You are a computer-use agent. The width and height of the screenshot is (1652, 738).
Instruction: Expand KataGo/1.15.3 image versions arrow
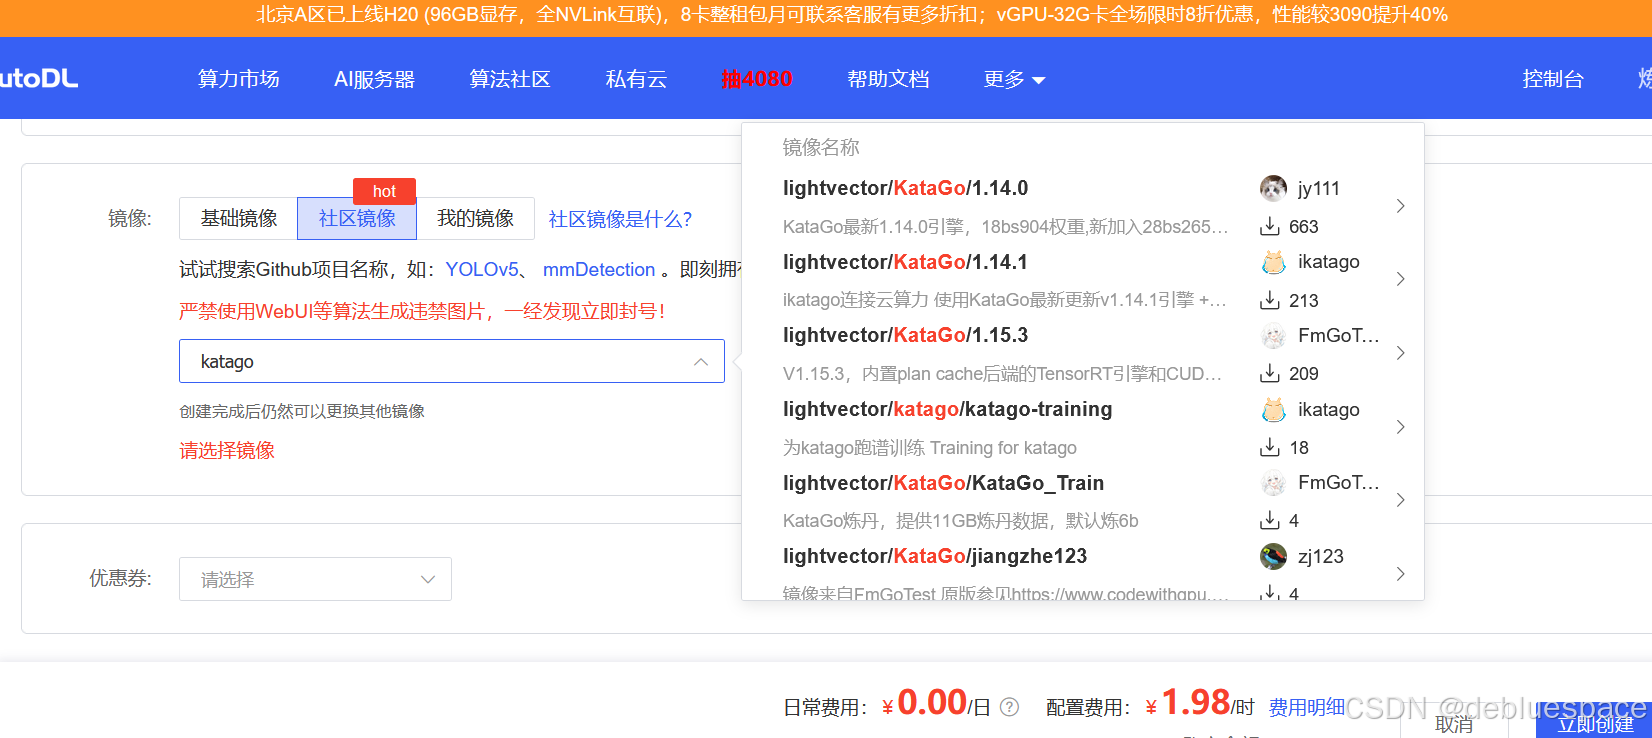tap(1400, 353)
